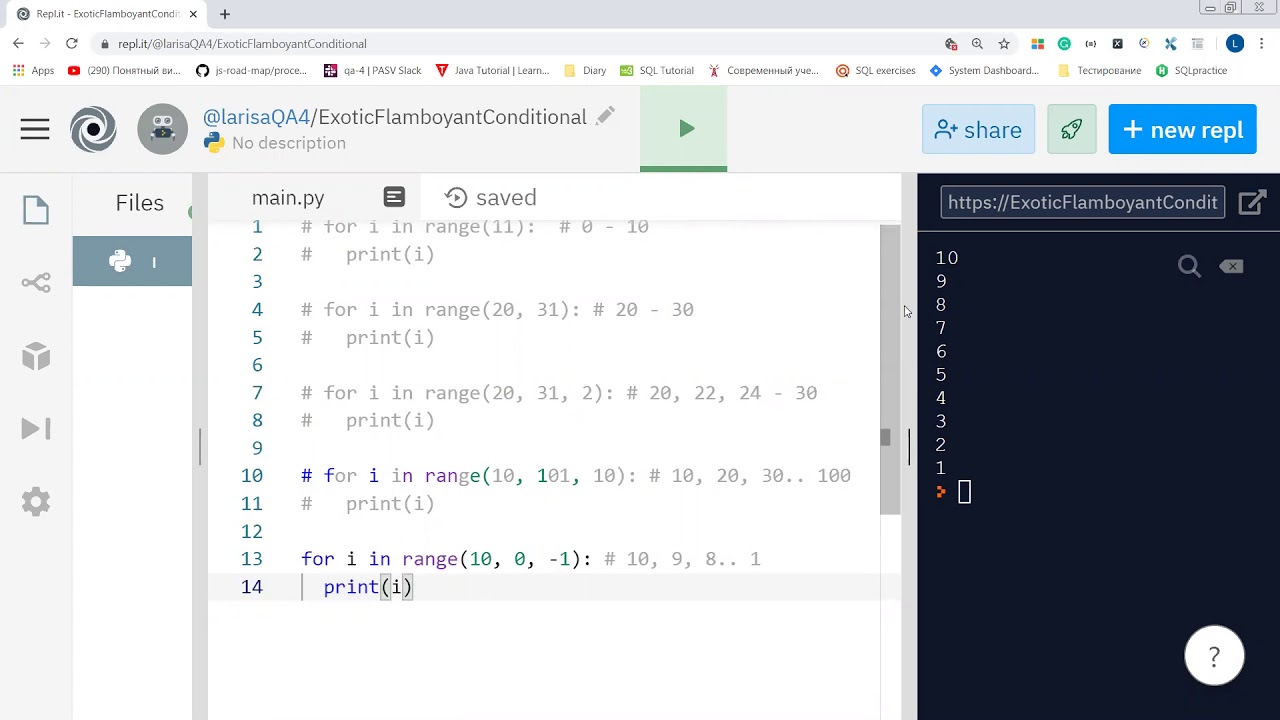The width and height of the screenshot is (1280, 720).
Task: Click the ExoticFlamboyantConditional repl name
Action: pos(452,117)
